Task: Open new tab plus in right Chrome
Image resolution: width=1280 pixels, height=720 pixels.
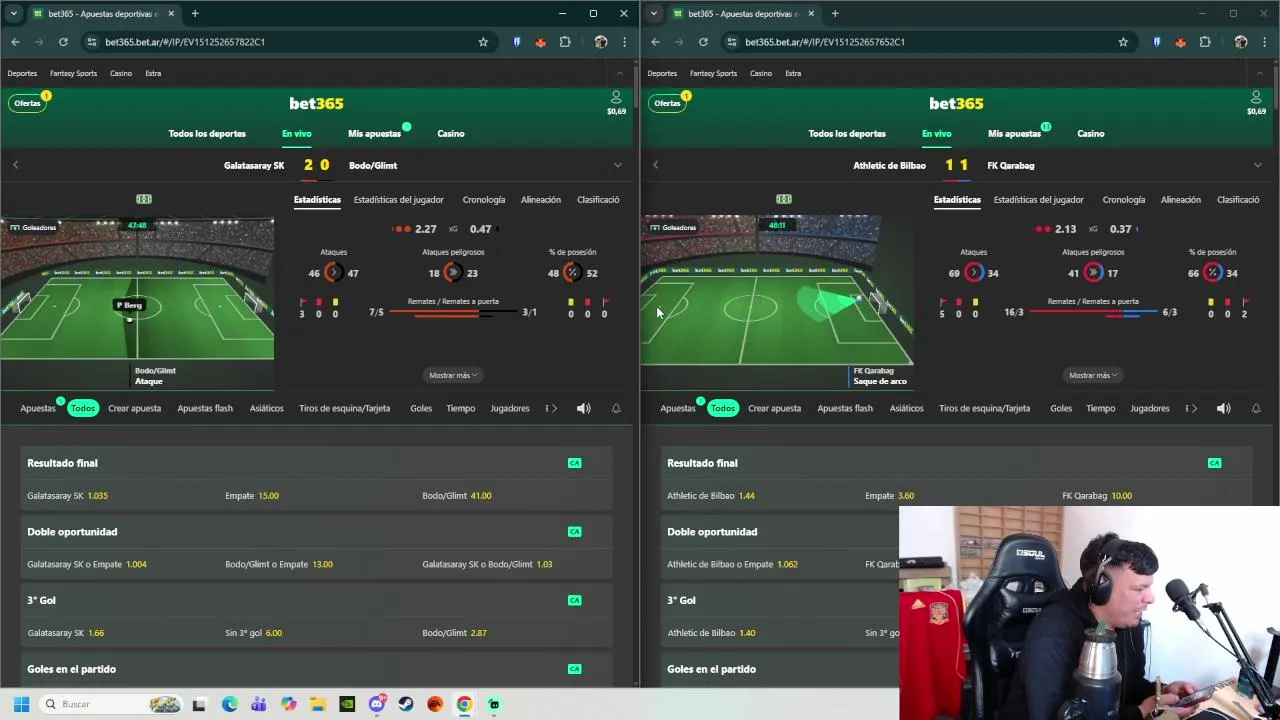Action: (835, 14)
